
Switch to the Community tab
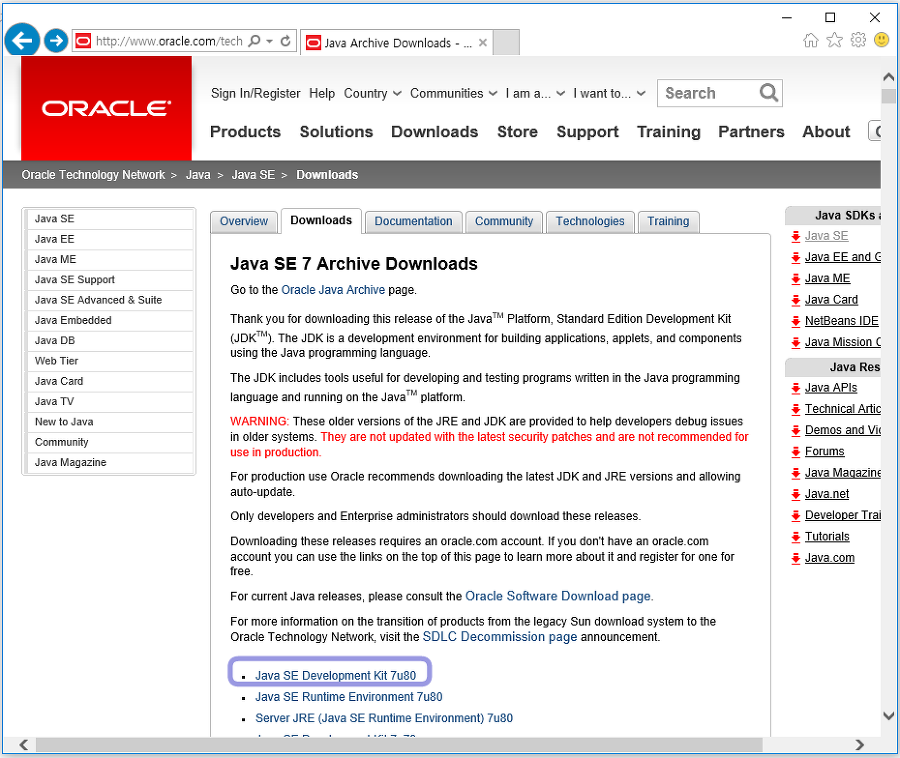click(504, 221)
